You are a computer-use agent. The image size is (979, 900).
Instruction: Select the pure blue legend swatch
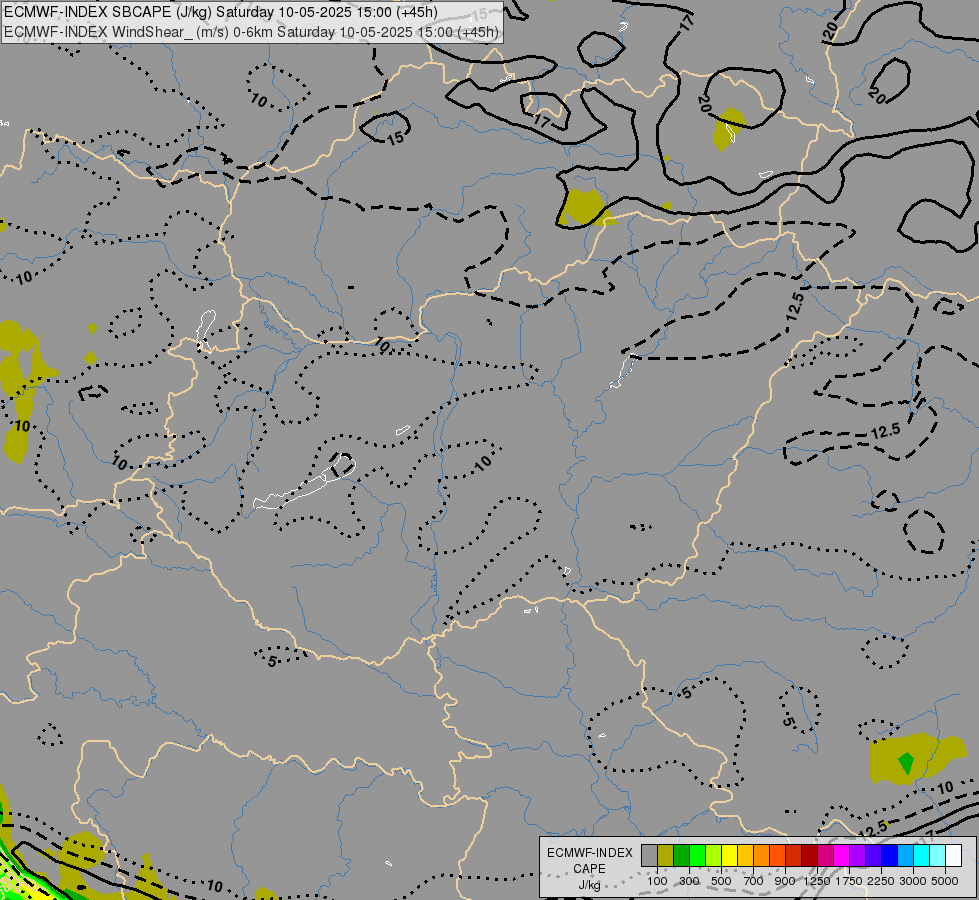[x=889, y=855]
